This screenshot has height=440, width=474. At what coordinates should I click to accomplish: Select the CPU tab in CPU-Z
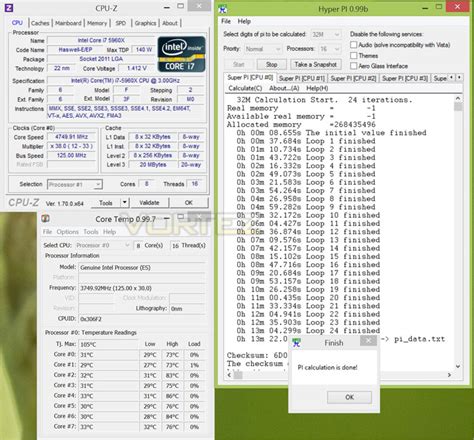click(17, 23)
